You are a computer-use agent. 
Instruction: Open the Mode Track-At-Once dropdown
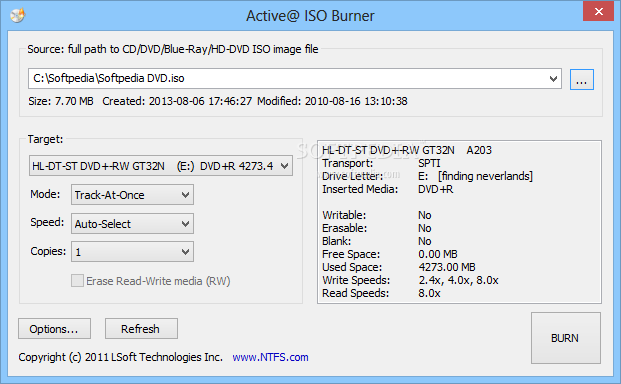132,195
